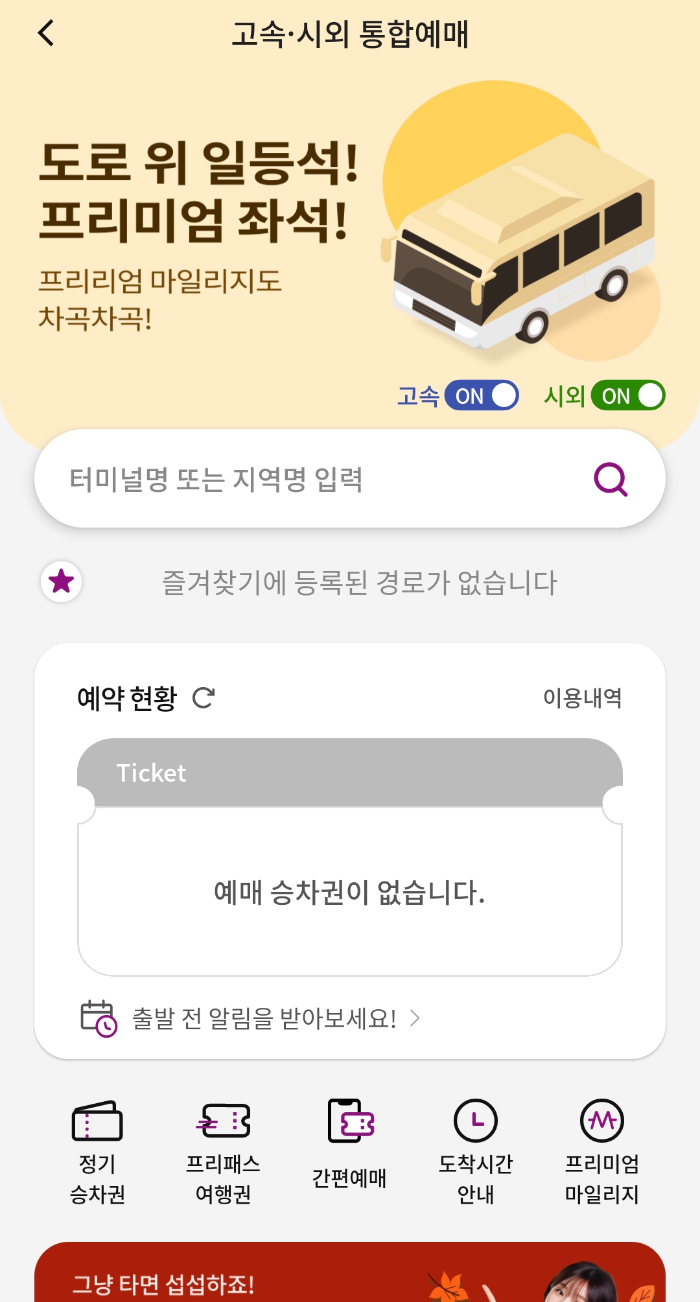Tap the back arrow at top left
This screenshot has height=1302, width=700.
pyautogui.click(x=44, y=33)
